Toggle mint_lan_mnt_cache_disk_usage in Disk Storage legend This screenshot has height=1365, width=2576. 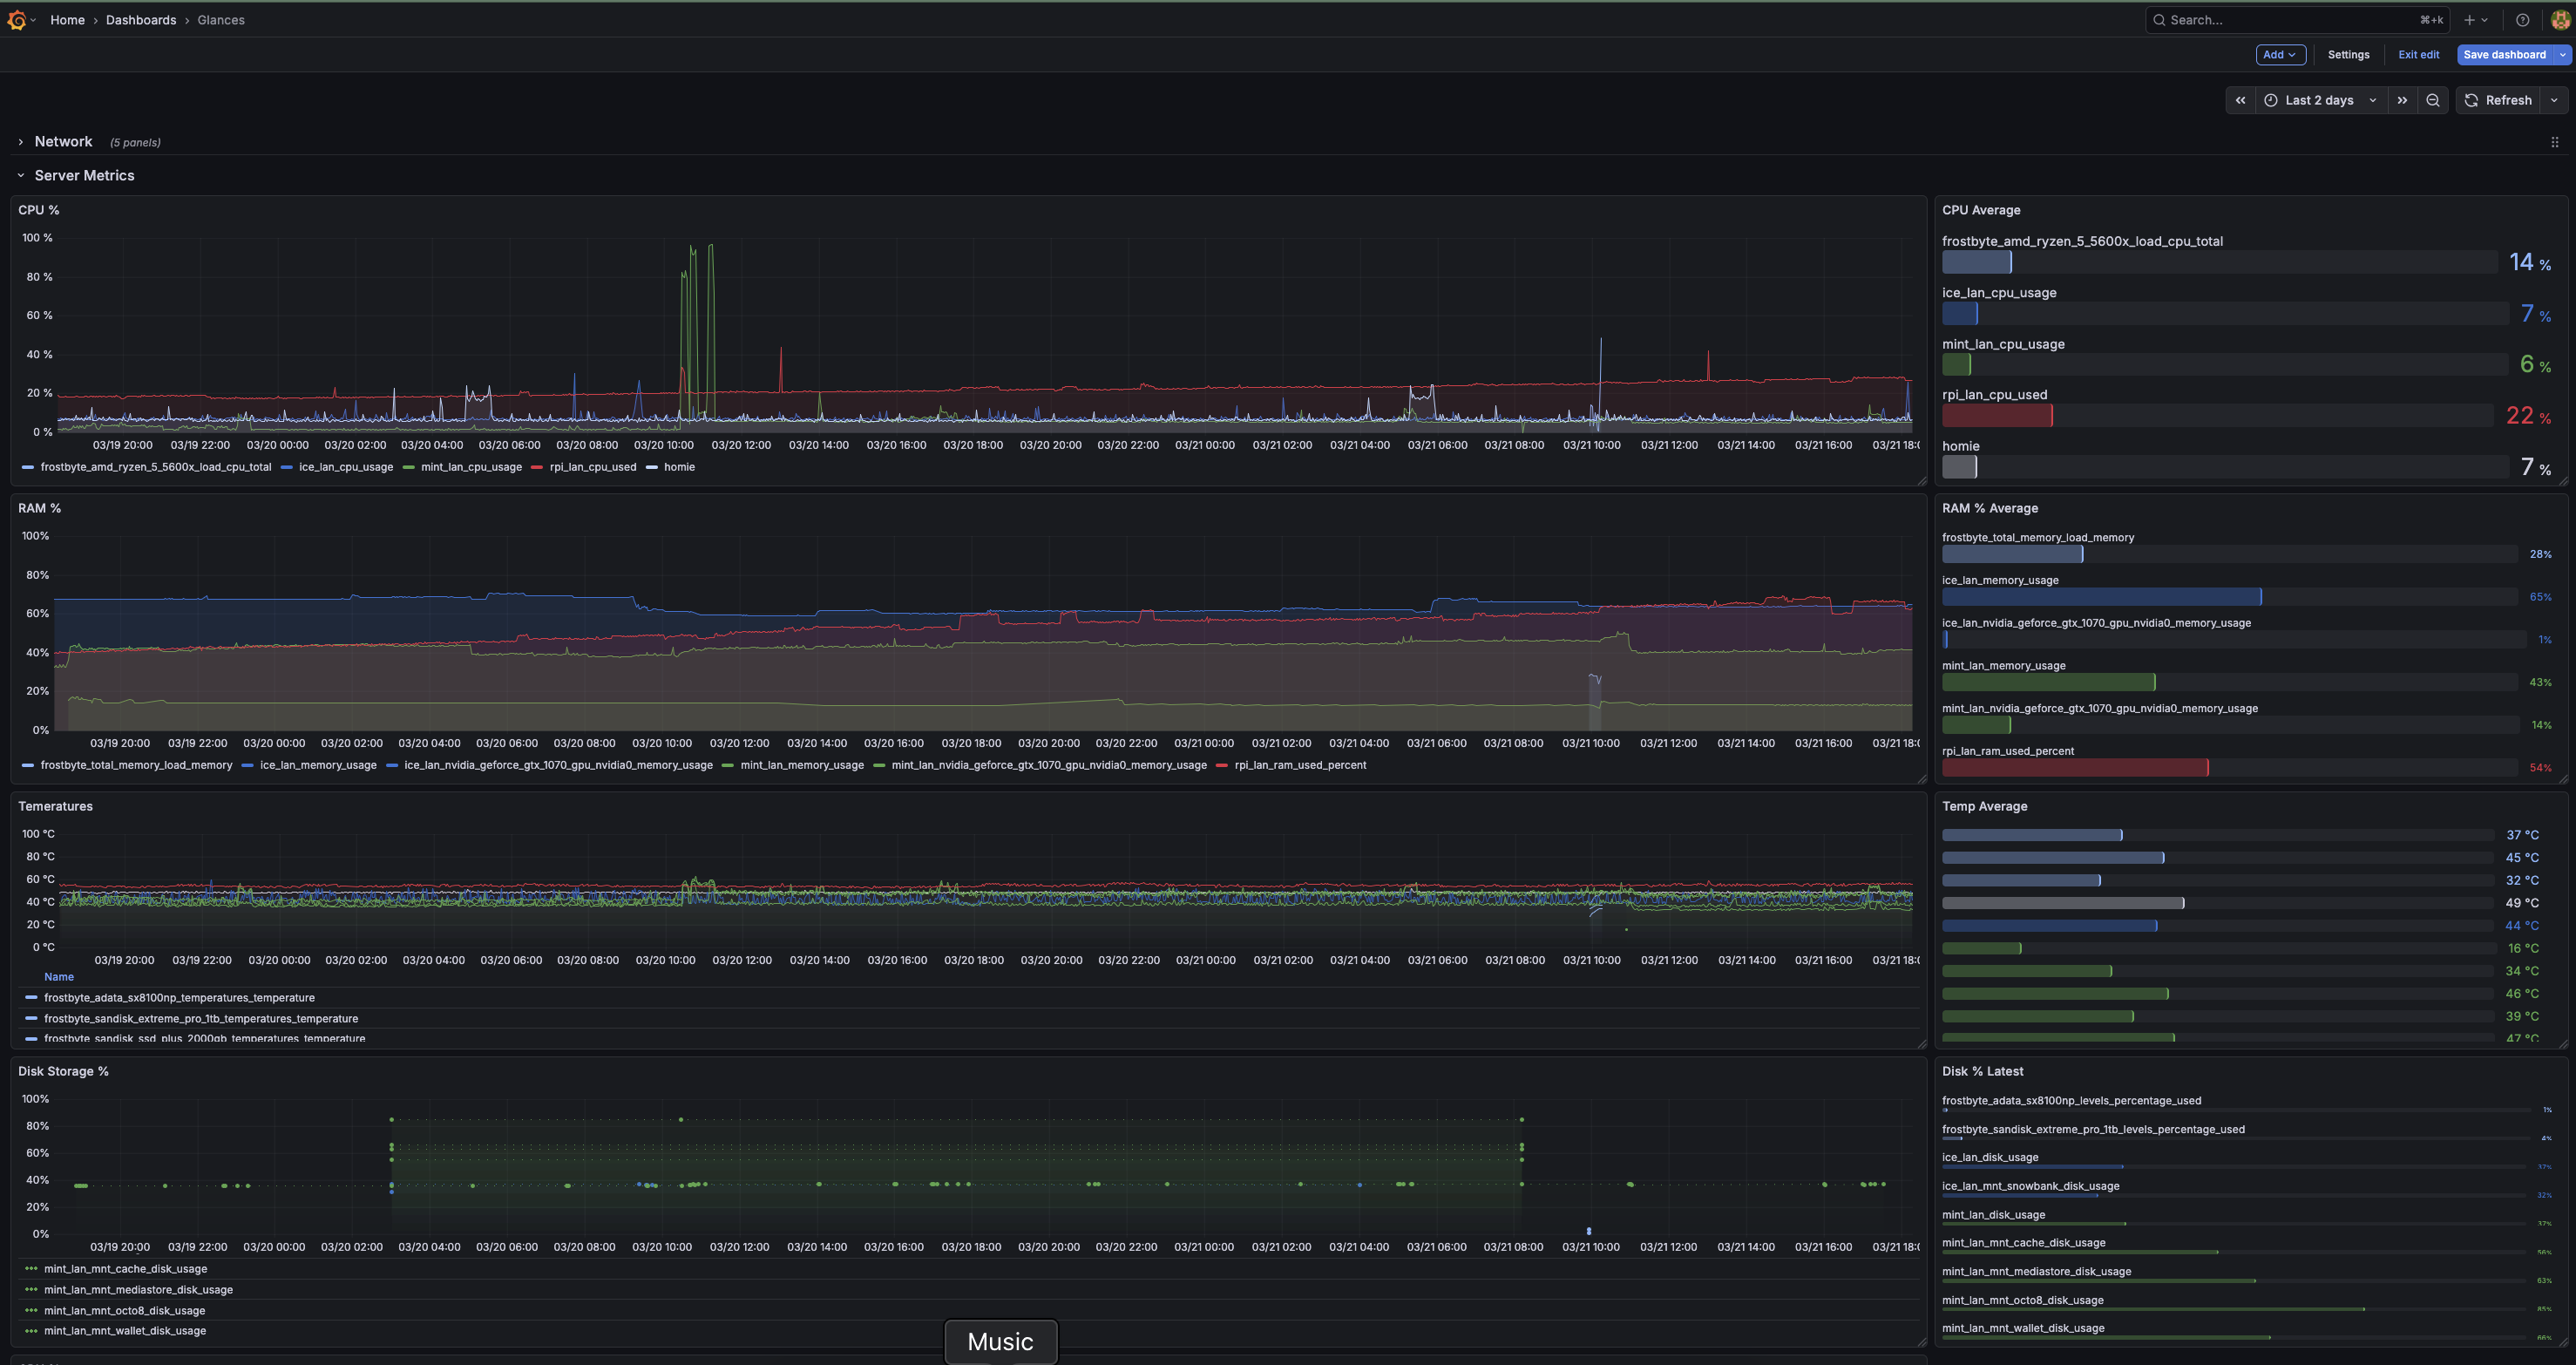coord(125,1269)
